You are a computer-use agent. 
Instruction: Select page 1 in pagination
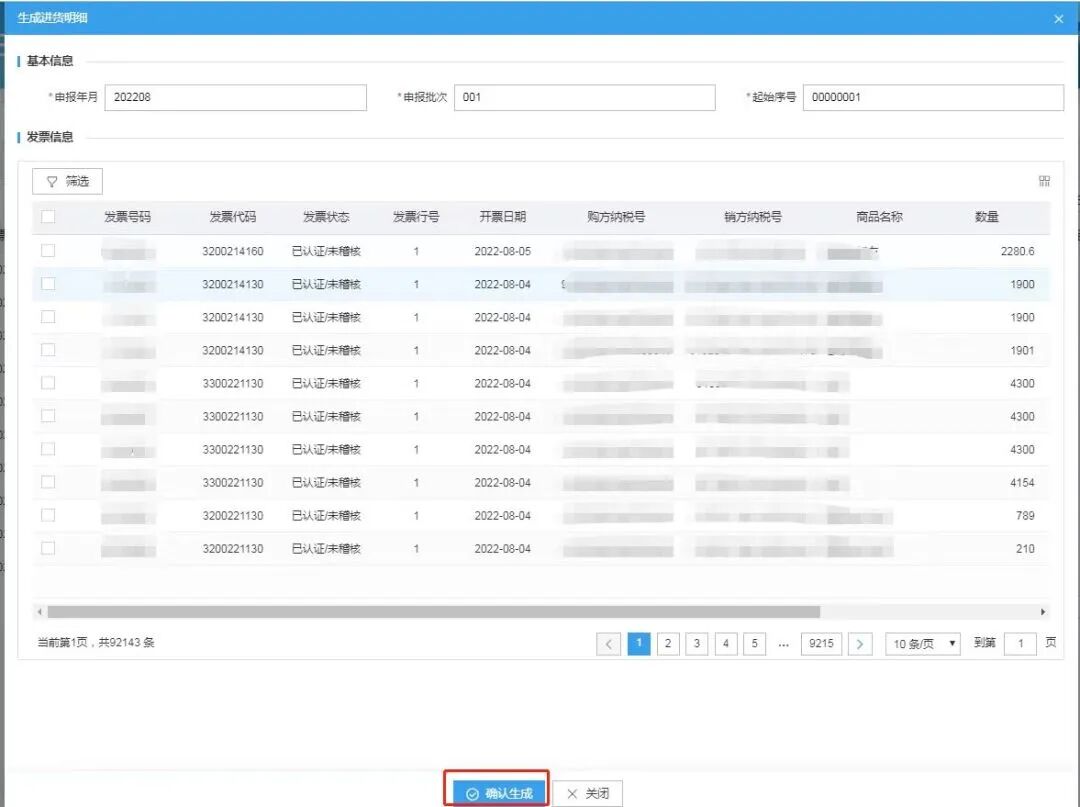[x=639, y=643]
